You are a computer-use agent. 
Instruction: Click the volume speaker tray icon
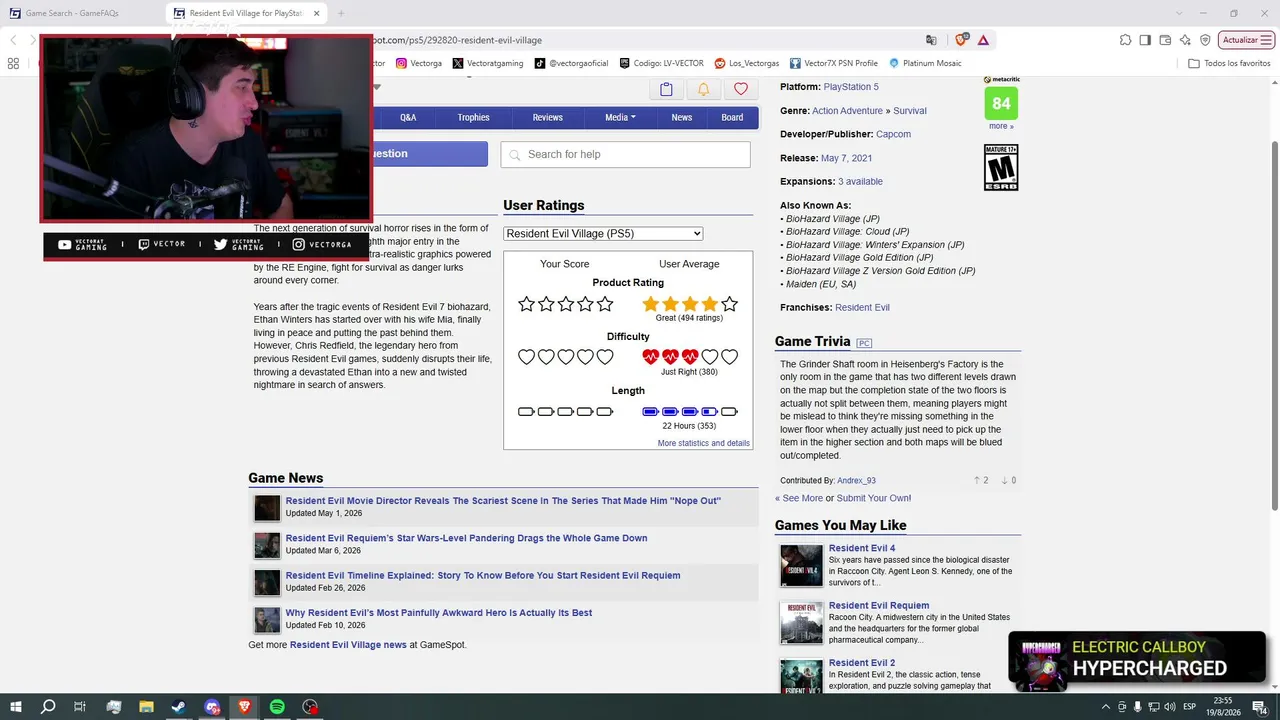tap(1170, 707)
